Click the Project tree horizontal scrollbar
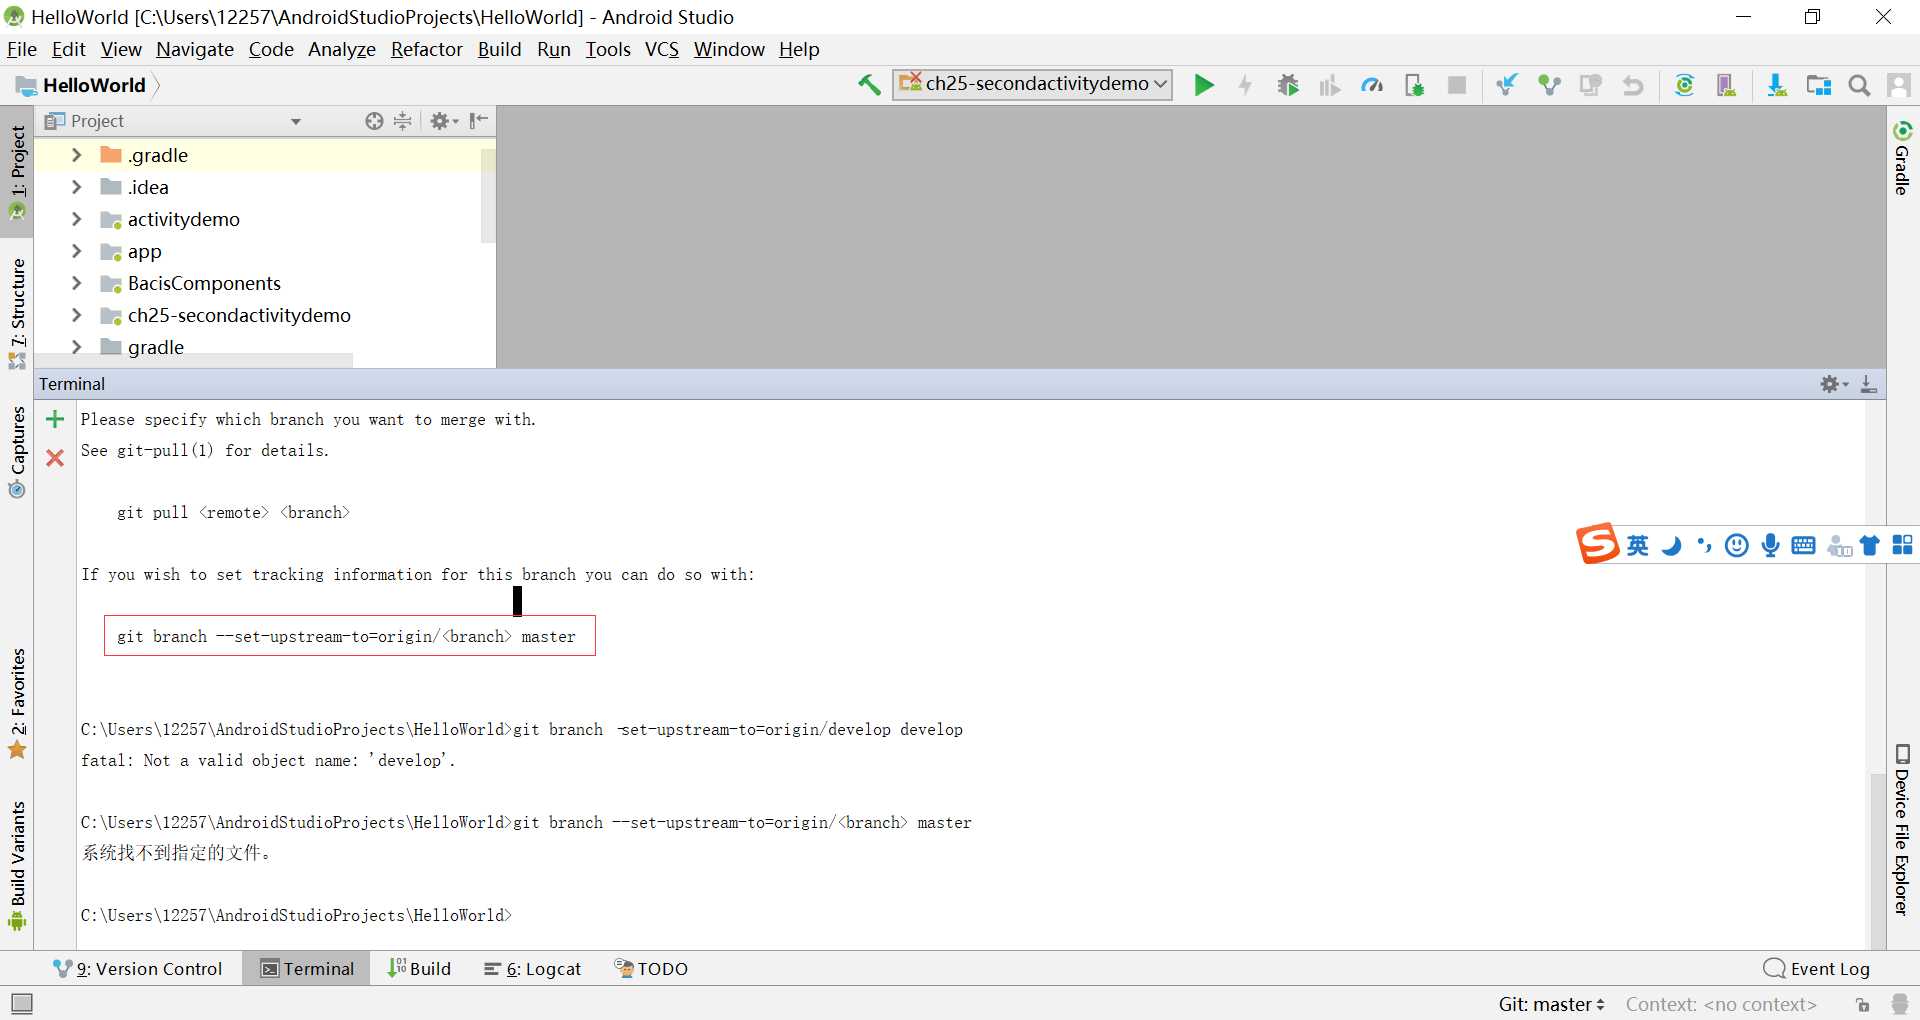 [194, 360]
